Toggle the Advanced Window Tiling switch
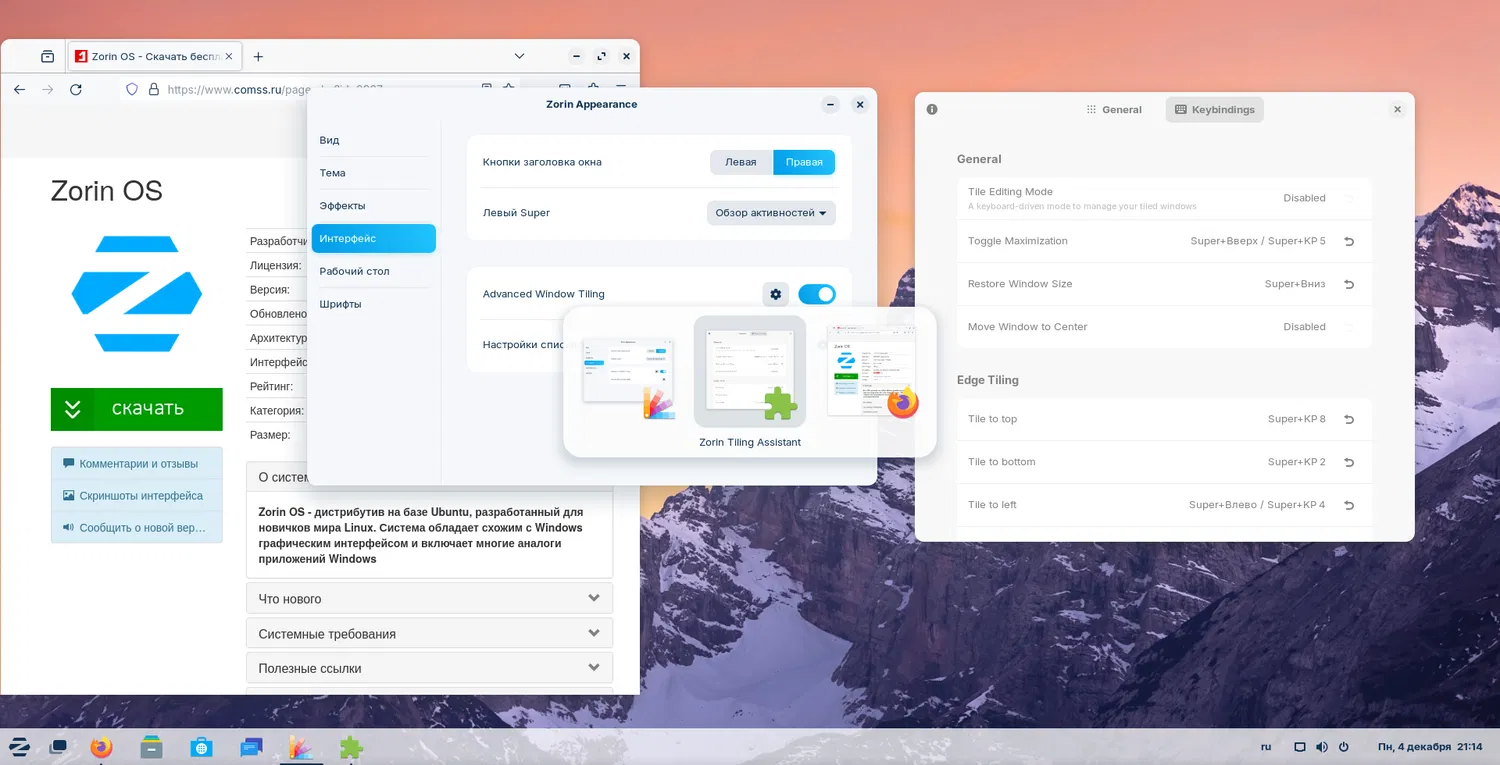This screenshot has height=765, width=1500. click(x=816, y=294)
